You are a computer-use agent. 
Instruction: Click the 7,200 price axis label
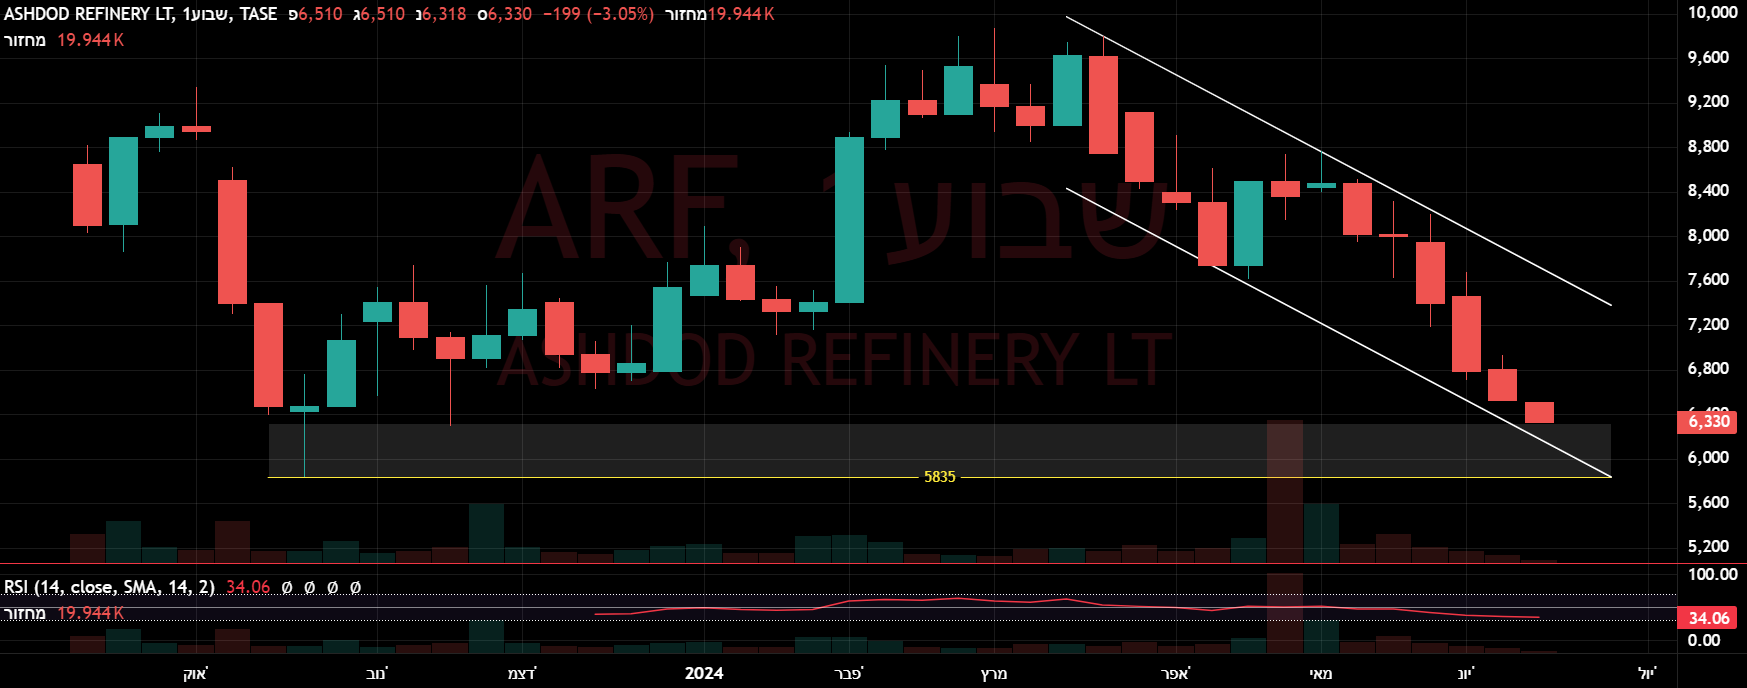point(1708,324)
